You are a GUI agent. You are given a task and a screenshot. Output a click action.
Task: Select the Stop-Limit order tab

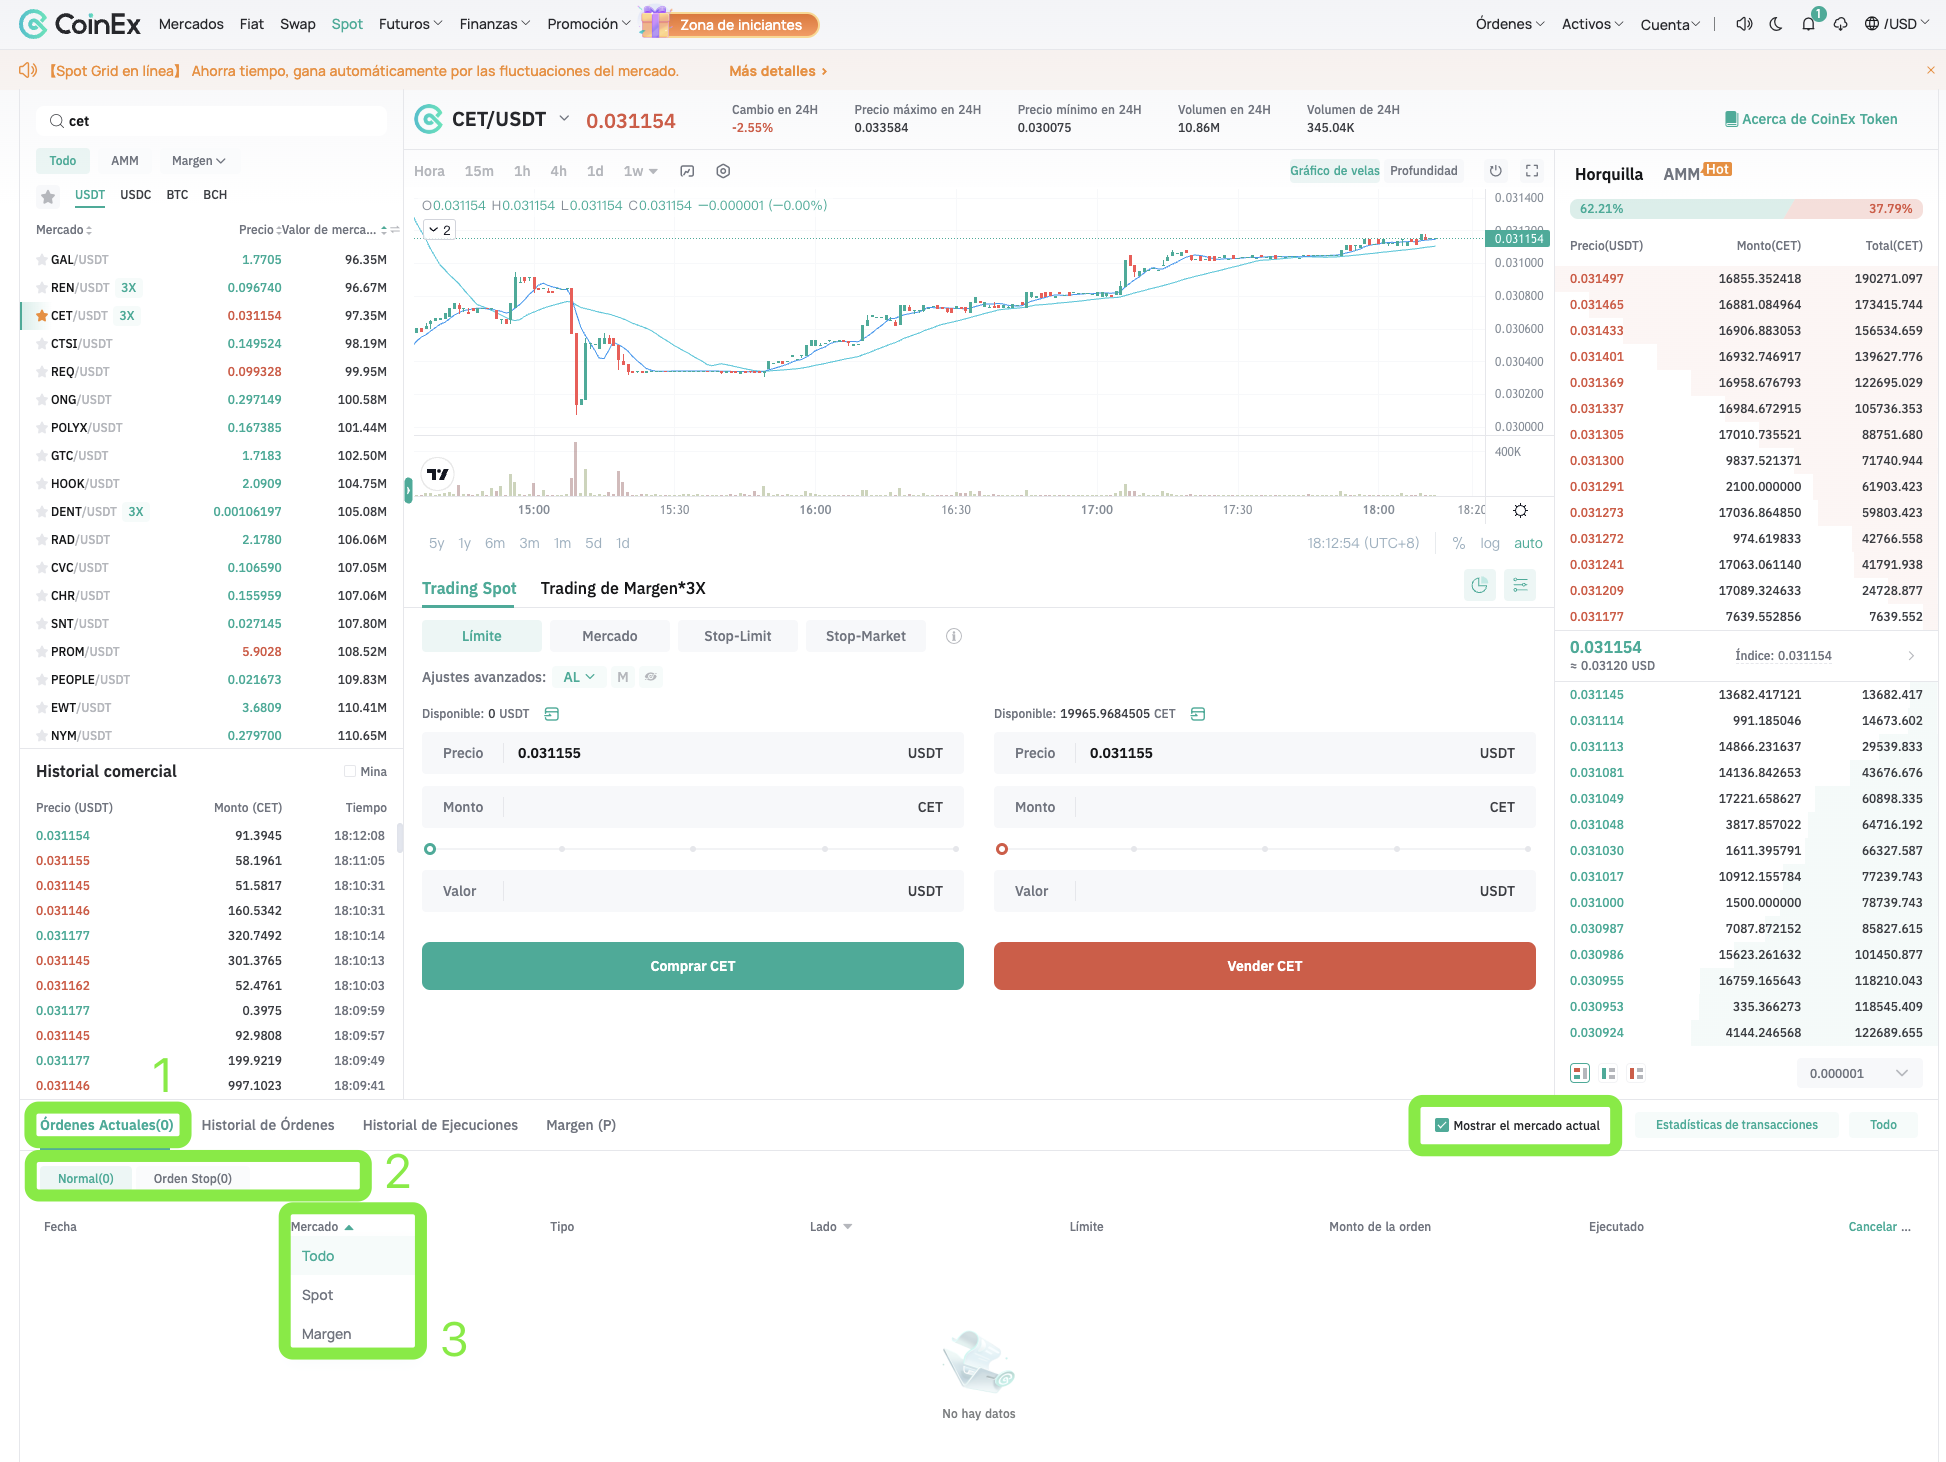(737, 636)
